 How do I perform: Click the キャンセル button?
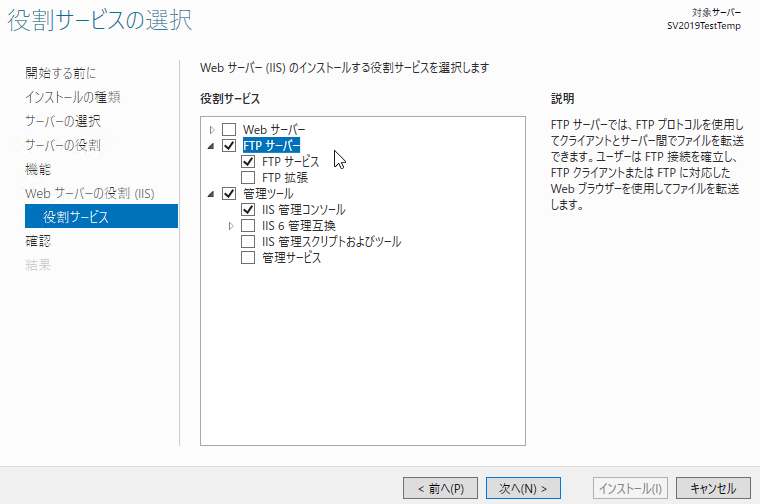click(x=713, y=488)
